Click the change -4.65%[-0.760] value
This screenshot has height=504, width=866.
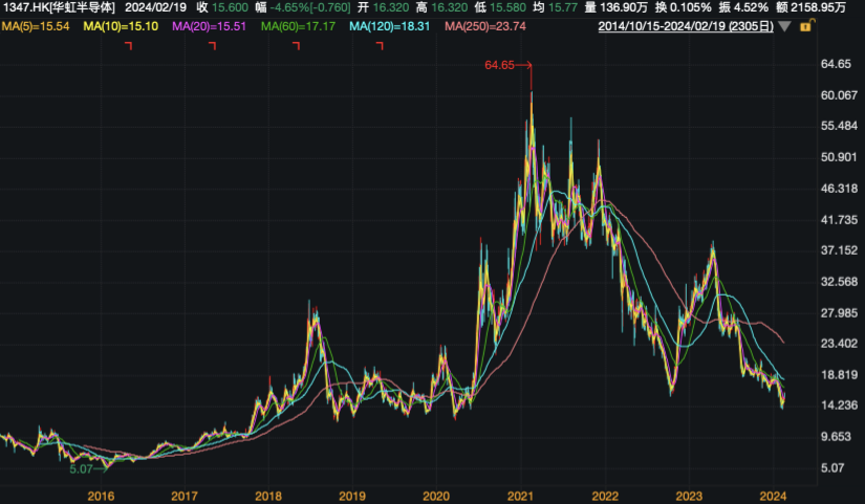click(x=310, y=8)
